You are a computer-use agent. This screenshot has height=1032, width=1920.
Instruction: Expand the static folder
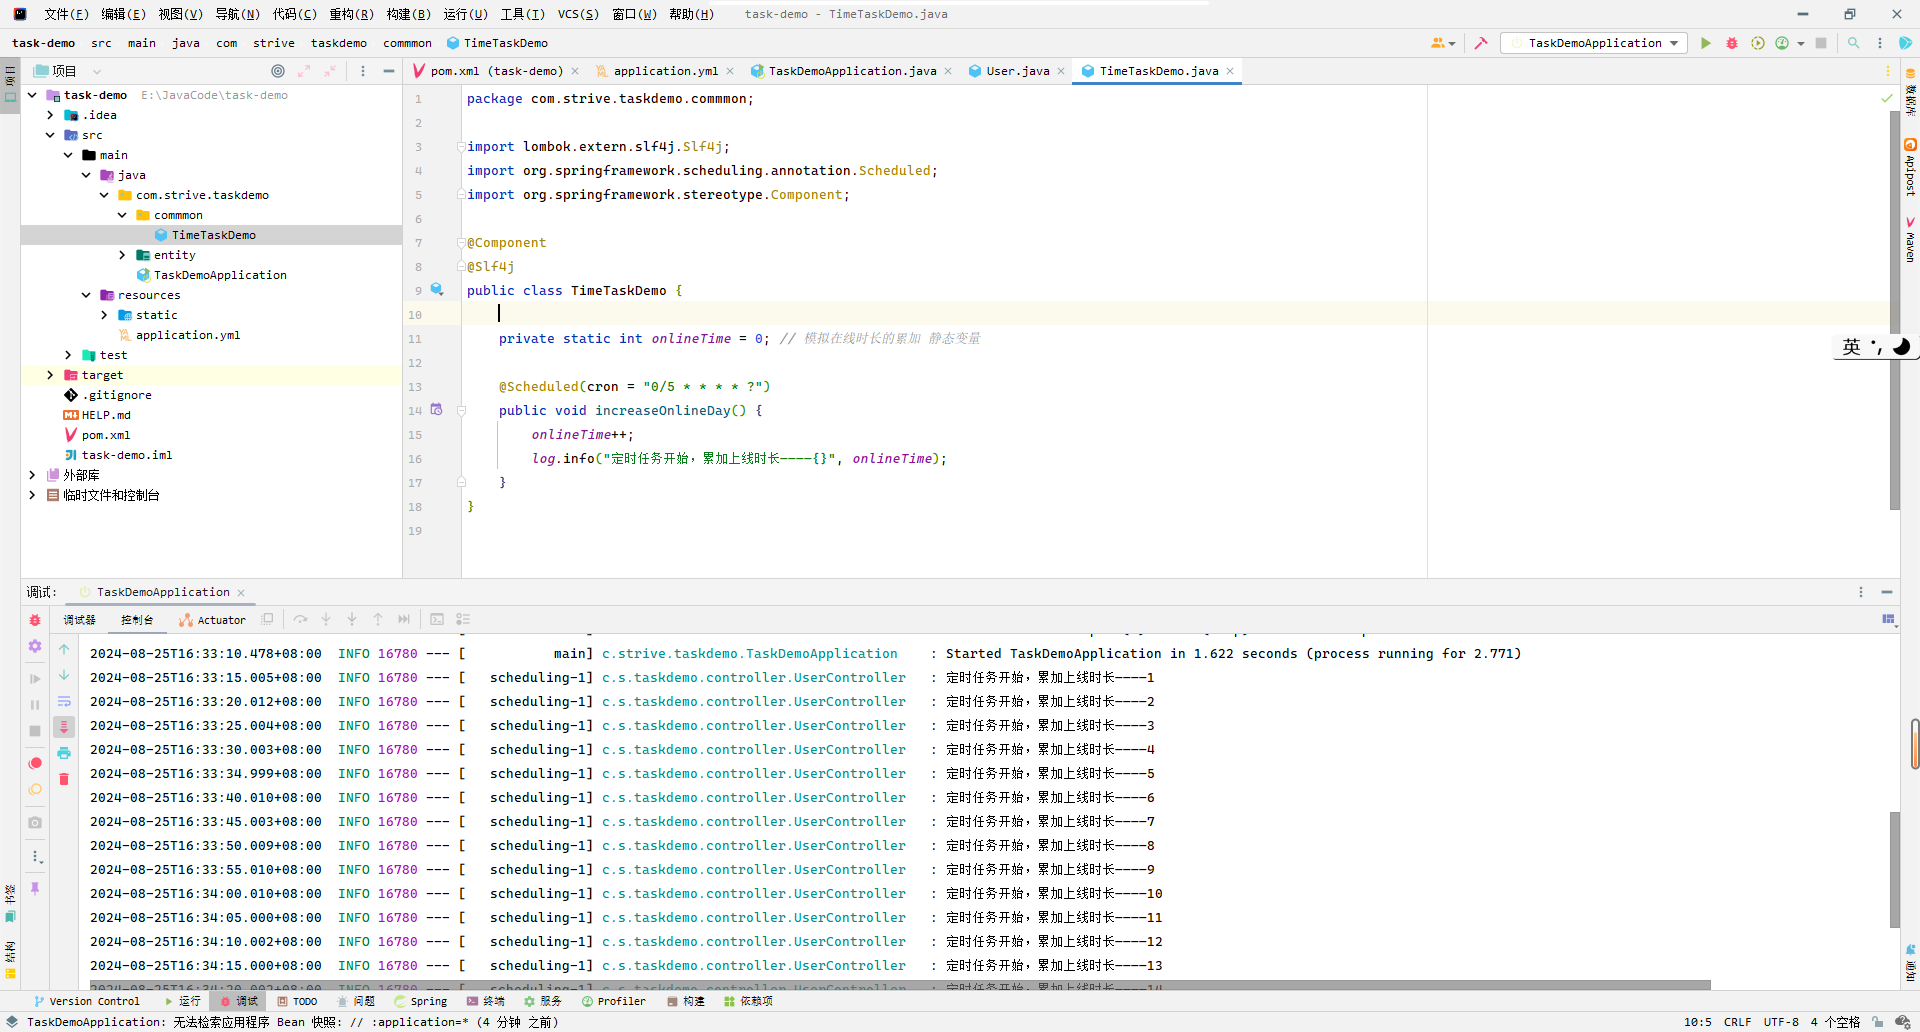tap(104, 315)
